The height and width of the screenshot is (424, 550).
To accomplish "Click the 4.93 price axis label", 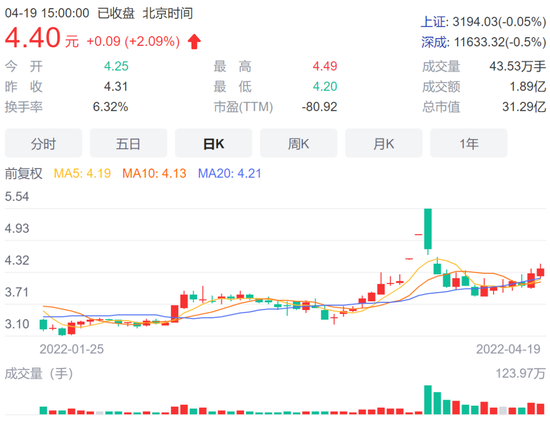I will point(17,228).
